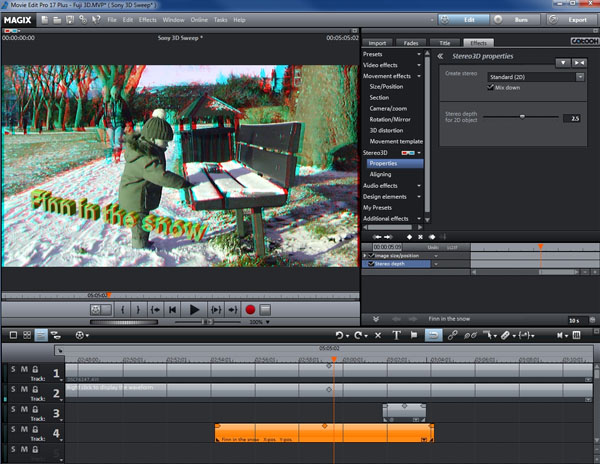Play the selected range button

[216, 309]
